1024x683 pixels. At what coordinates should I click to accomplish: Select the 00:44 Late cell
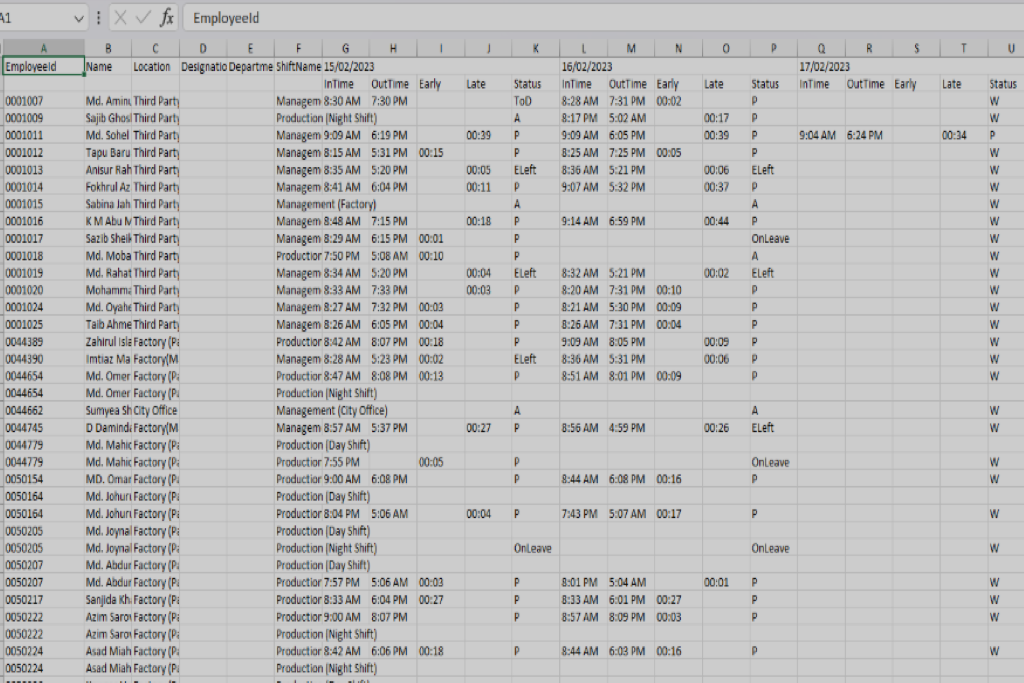726,221
